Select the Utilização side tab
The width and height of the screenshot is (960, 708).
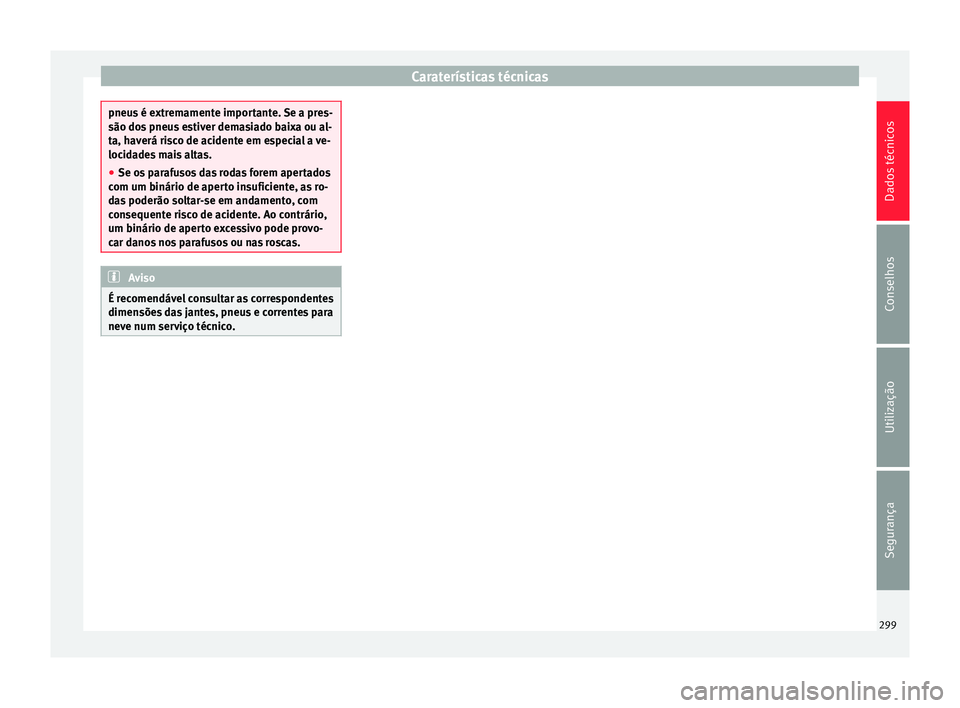click(x=892, y=407)
